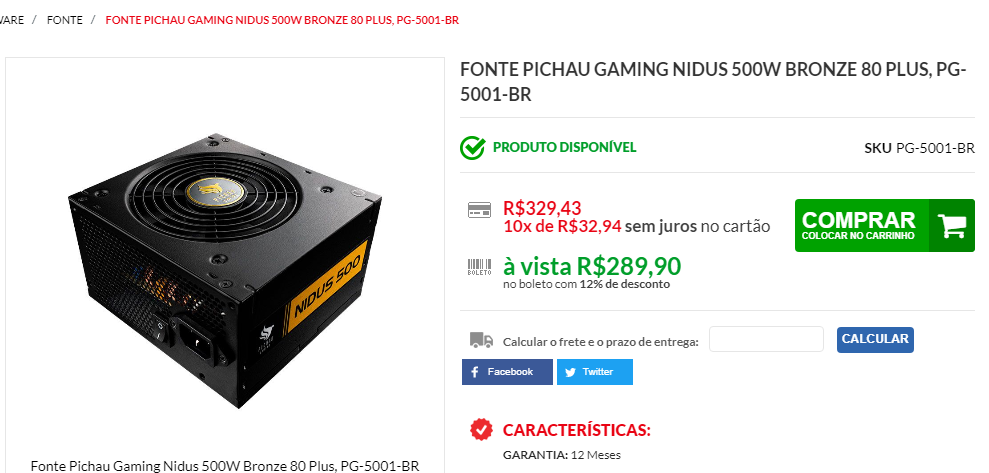989x473 pixels.
Task: Click the credit card payment icon
Action: [x=479, y=210]
